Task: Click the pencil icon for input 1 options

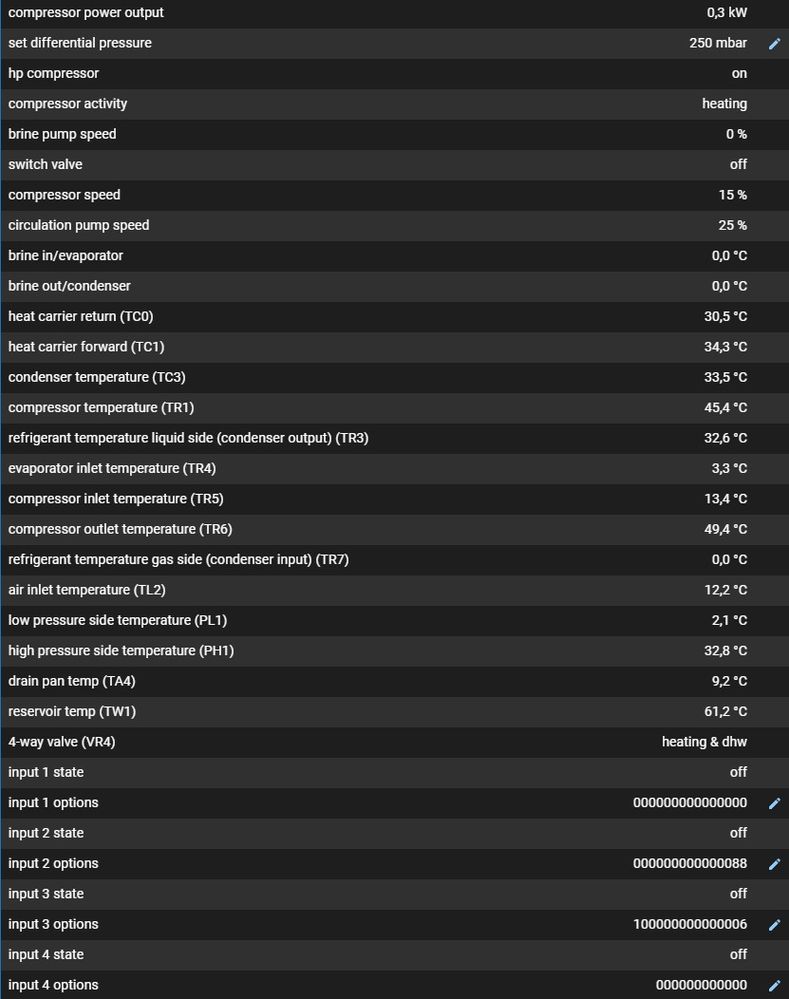Action: point(773,803)
